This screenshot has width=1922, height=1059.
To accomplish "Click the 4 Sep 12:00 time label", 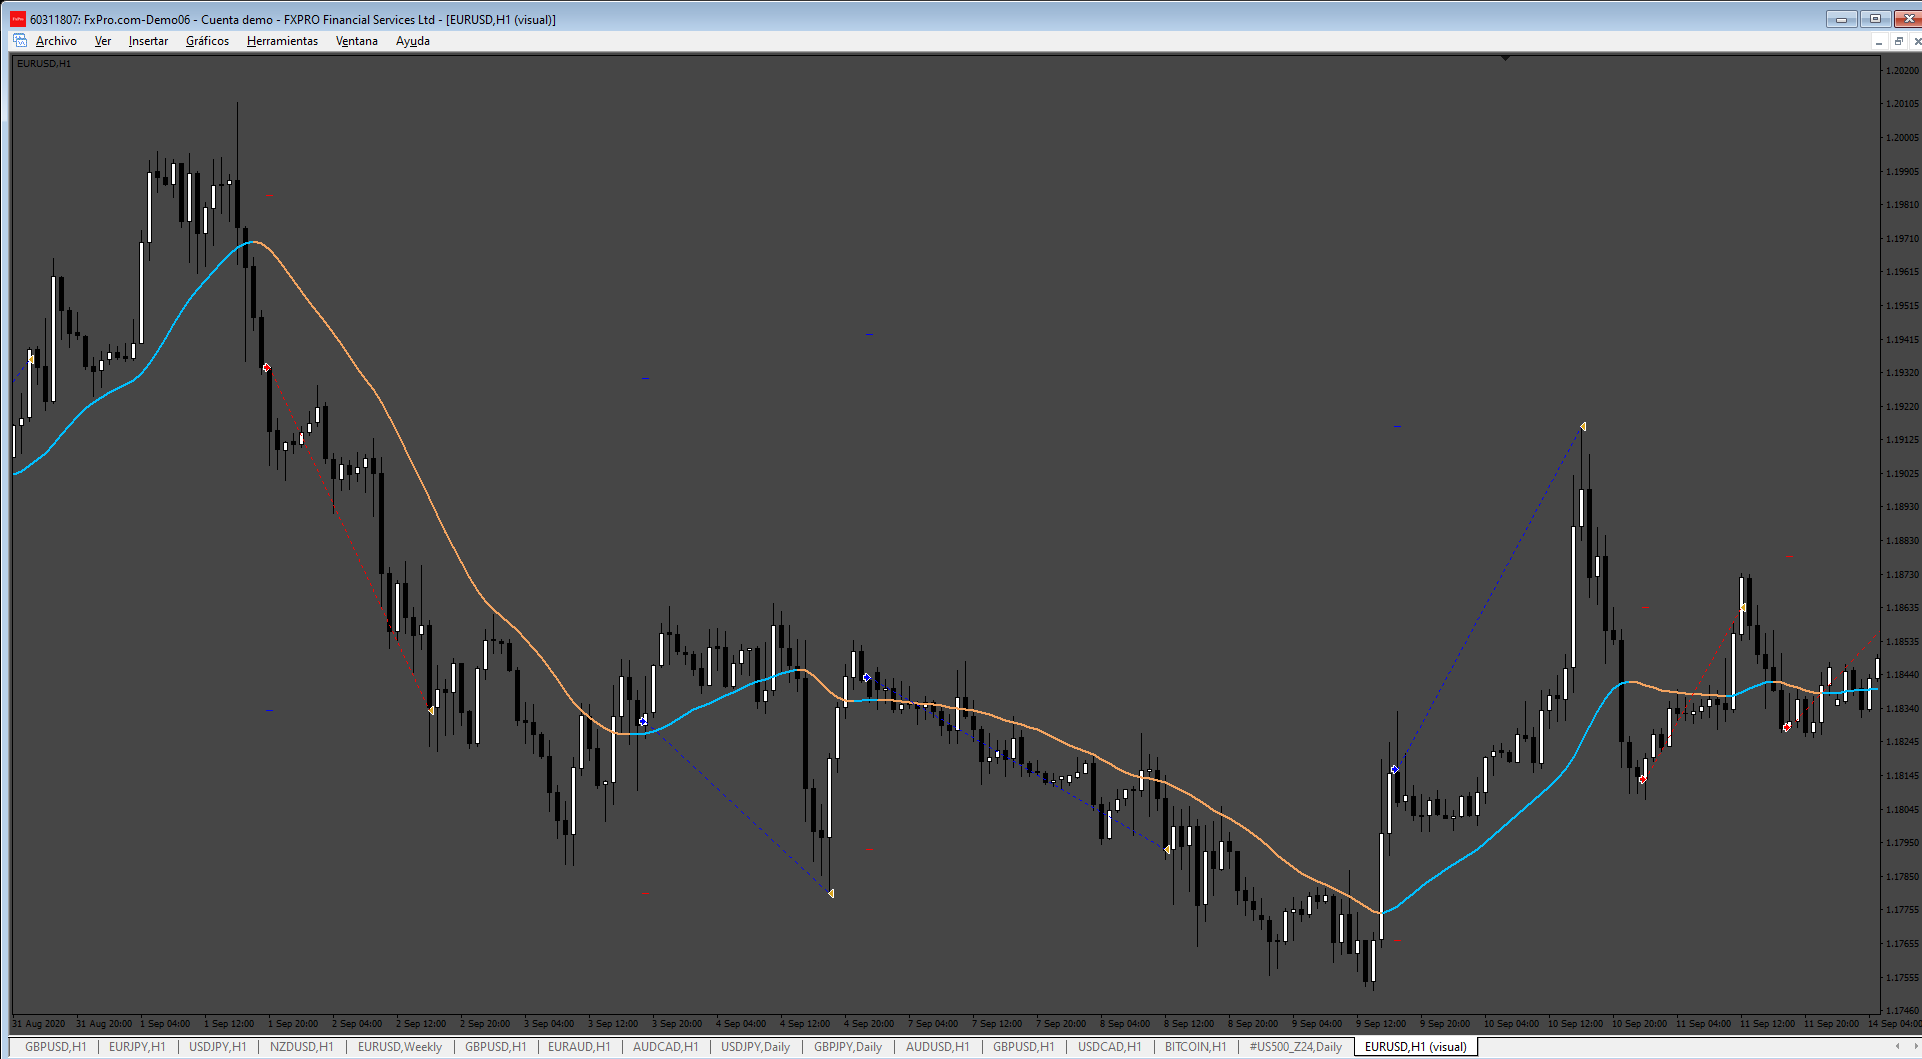I will point(805,1024).
